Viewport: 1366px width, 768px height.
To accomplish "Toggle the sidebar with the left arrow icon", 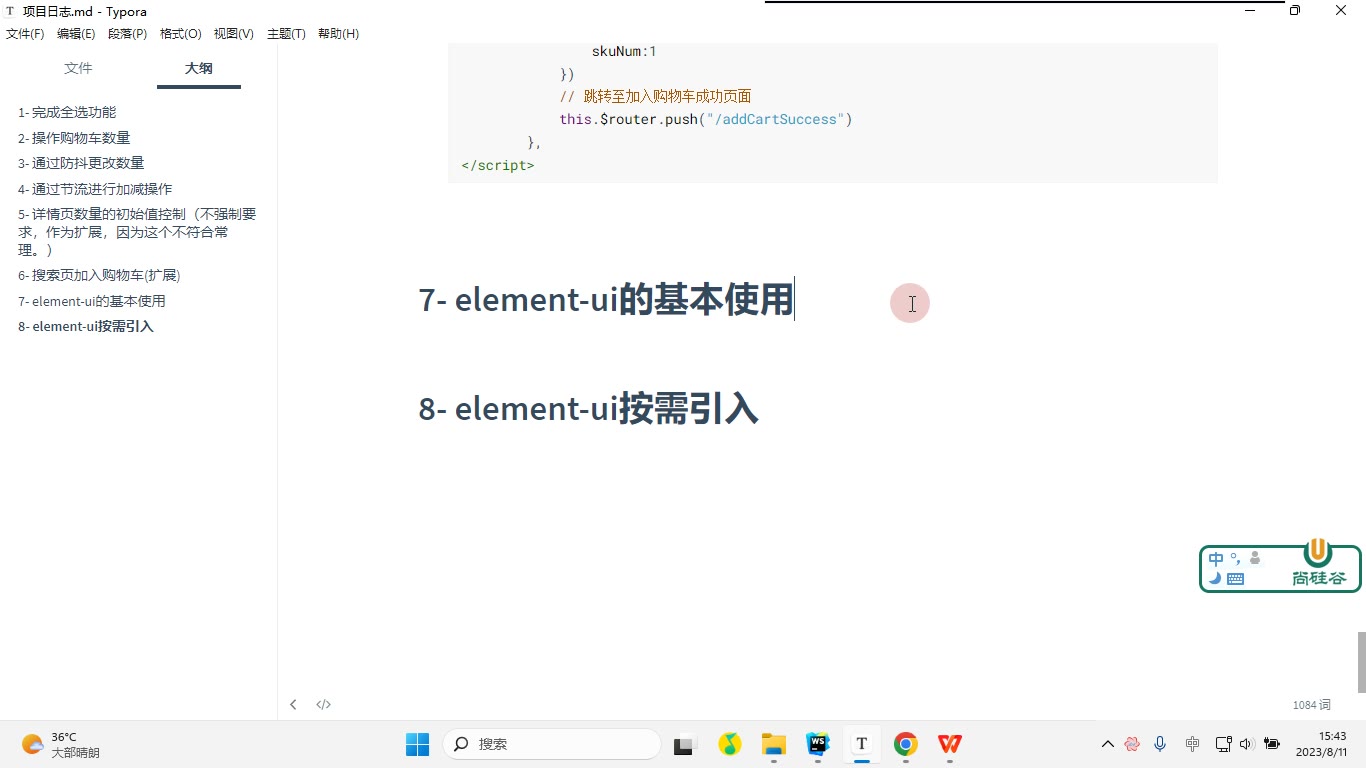I will pyautogui.click(x=293, y=705).
